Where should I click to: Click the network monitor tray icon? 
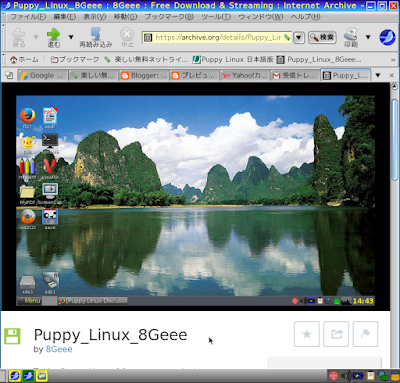[x=382, y=376]
